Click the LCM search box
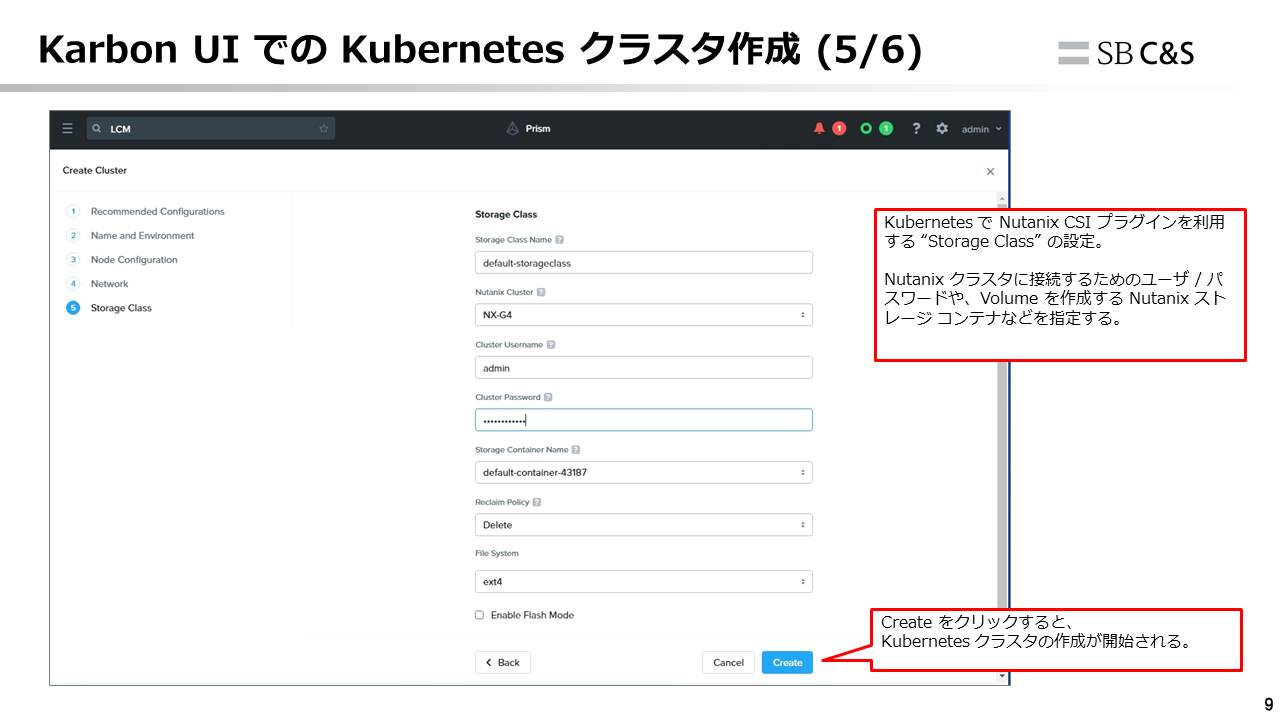Screen dimensions: 1280x720 [211, 129]
